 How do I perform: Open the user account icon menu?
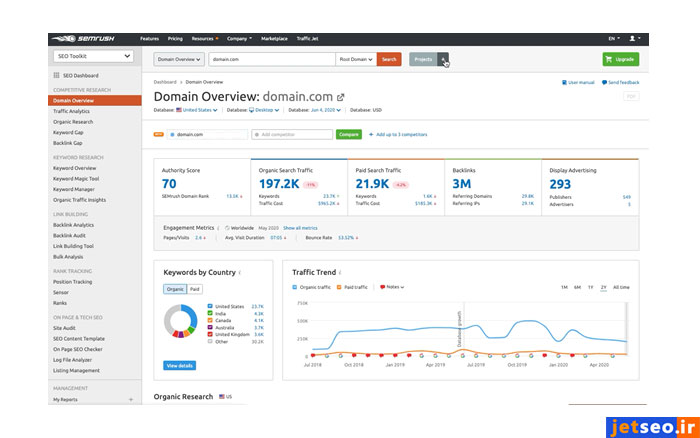[x=632, y=38]
